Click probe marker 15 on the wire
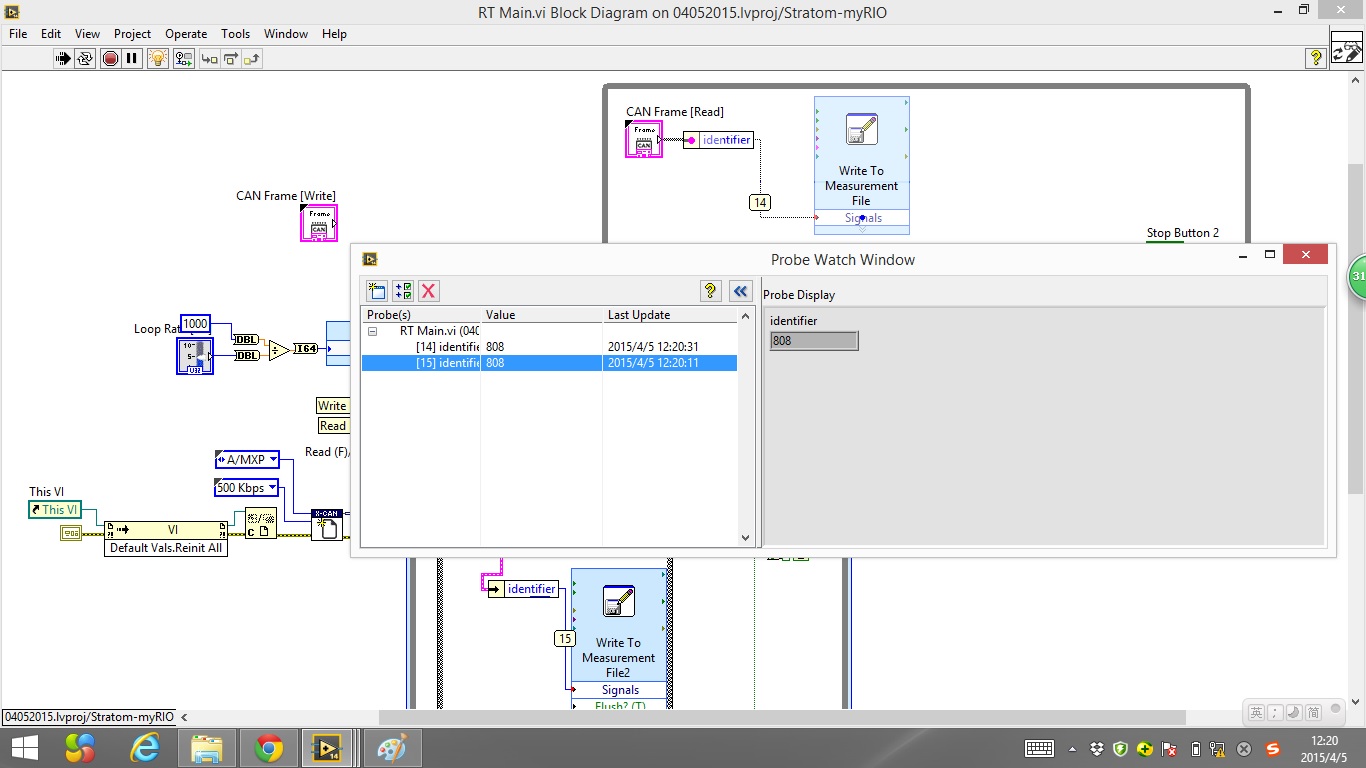This screenshot has width=1366, height=768. pos(565,638)
